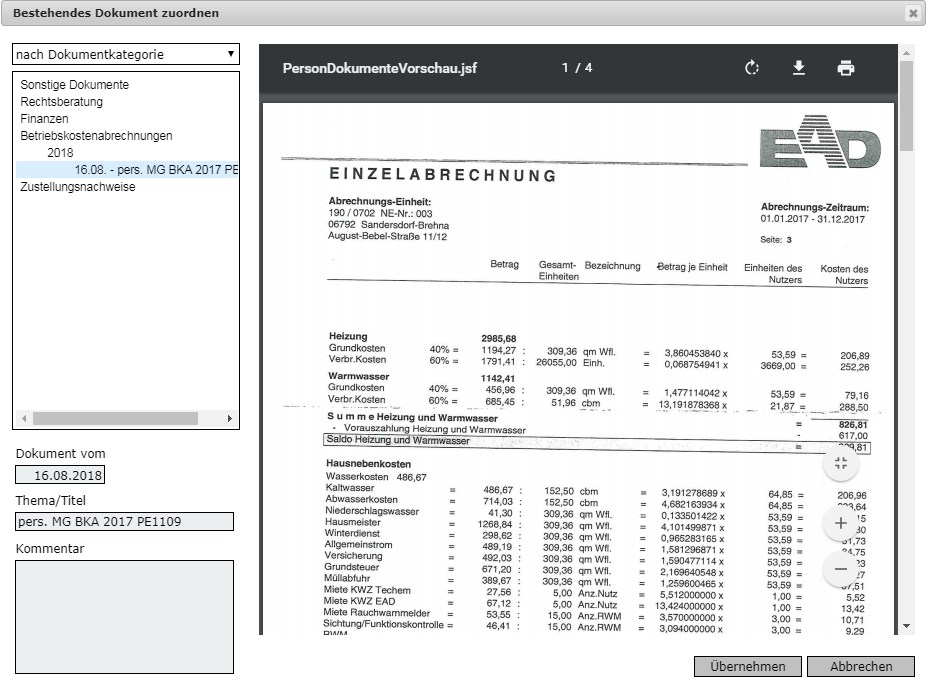
Task: Open the nach Dokumentkategorie dropdown
Action: pos(126,54)
